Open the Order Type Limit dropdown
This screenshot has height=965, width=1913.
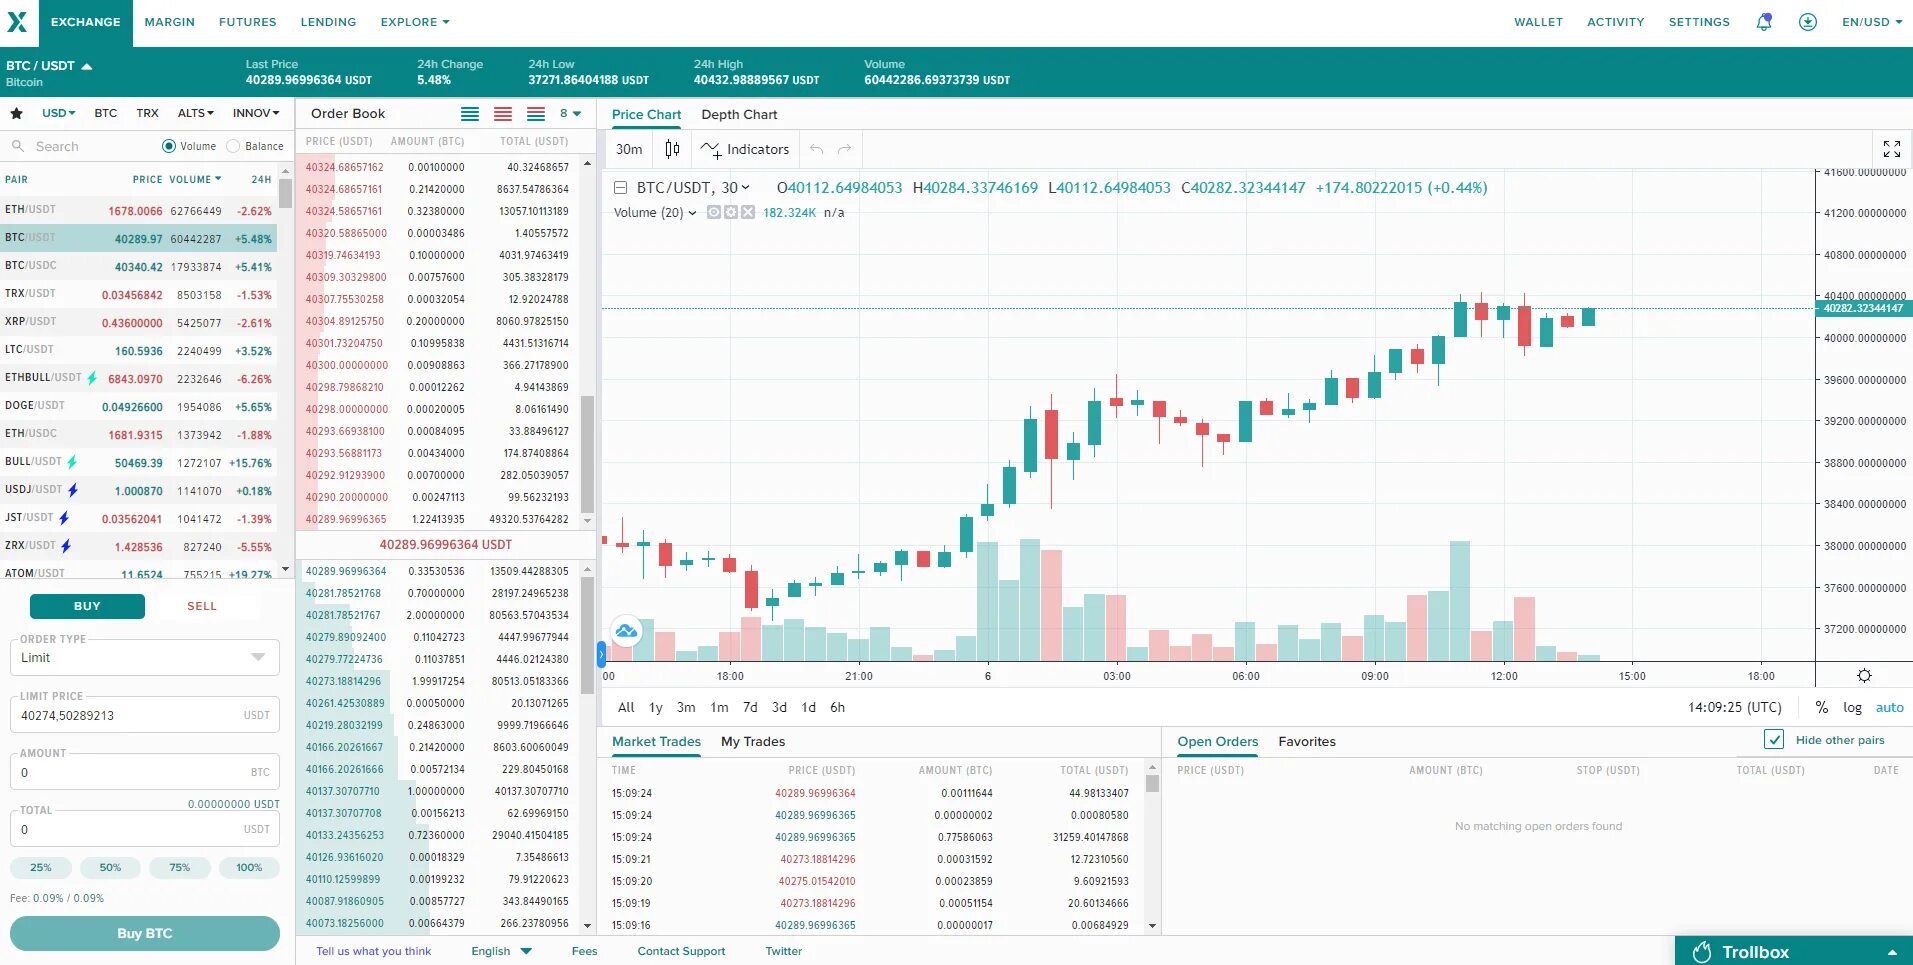(x=145, y=657)
